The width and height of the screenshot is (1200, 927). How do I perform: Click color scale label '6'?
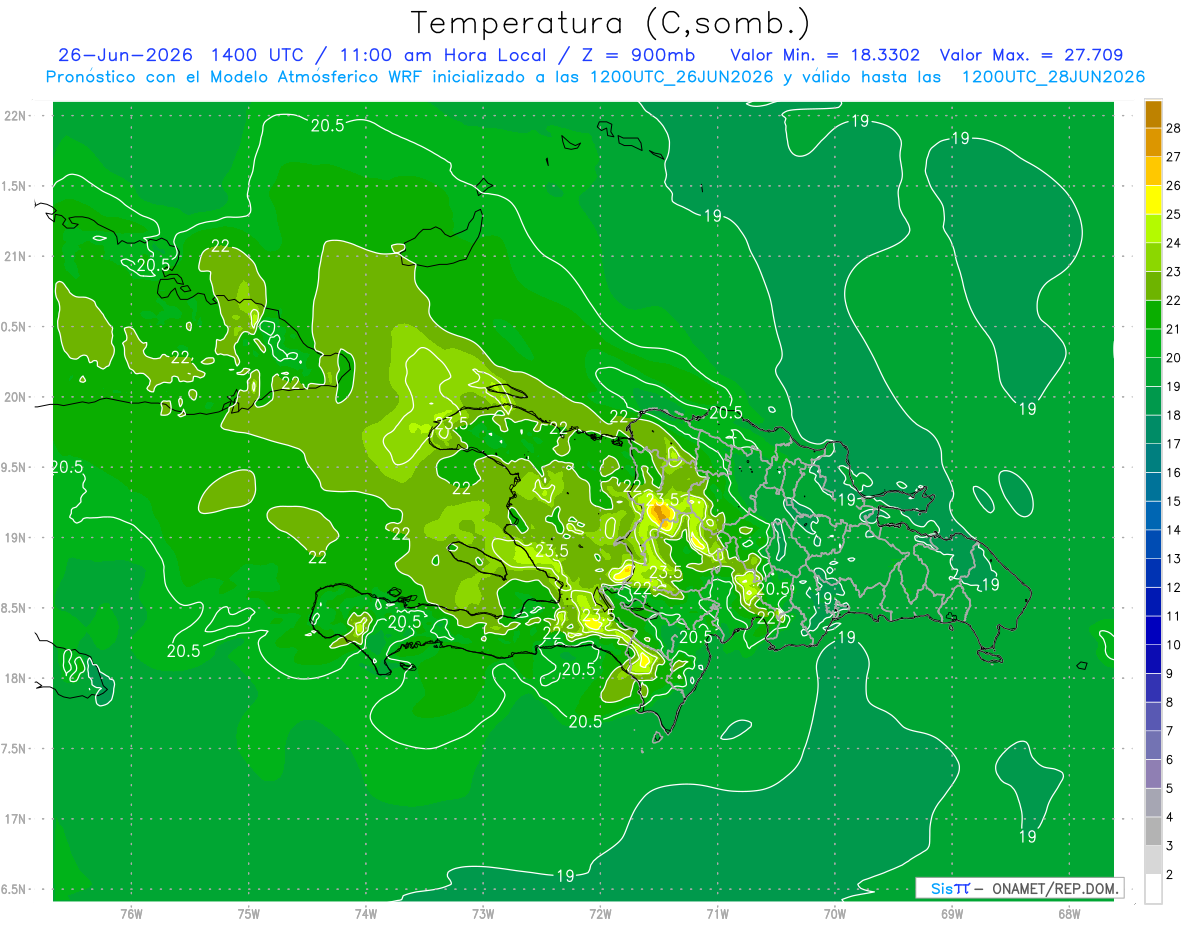coord(1170,760)
